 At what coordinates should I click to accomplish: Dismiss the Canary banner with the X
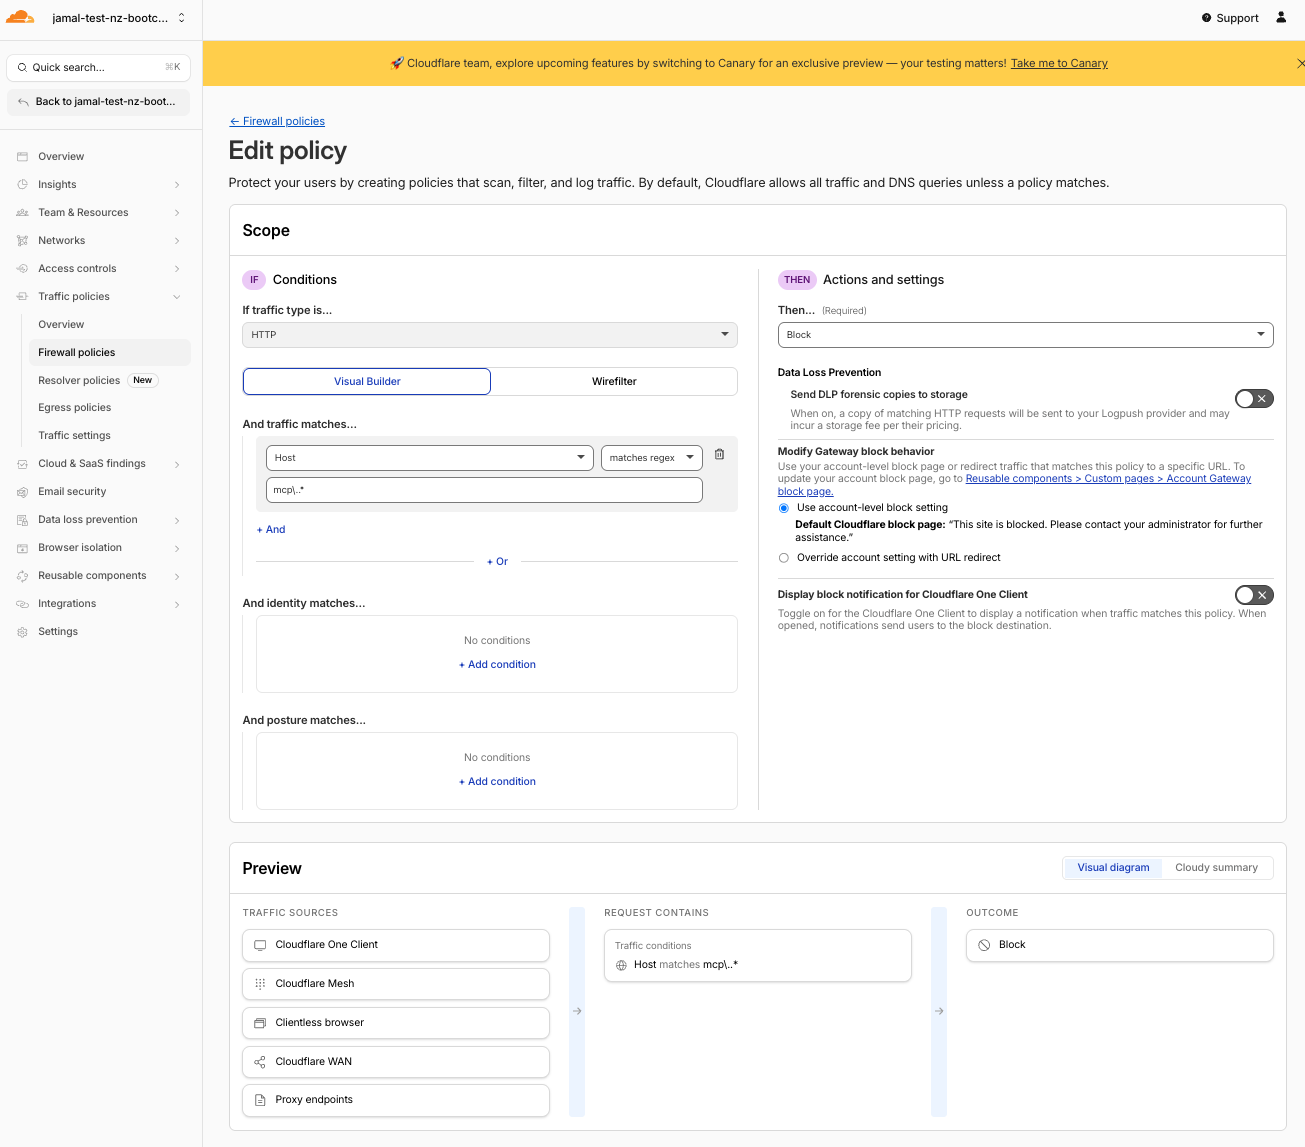[x=1300, y=63]
